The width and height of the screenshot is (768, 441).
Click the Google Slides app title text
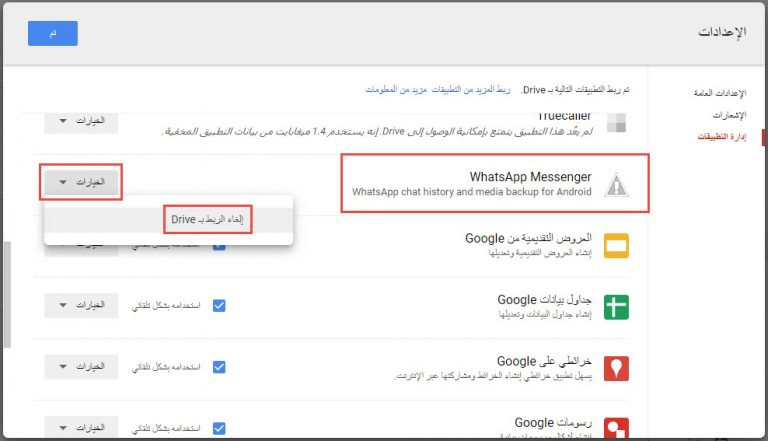(x=528, y=239)
